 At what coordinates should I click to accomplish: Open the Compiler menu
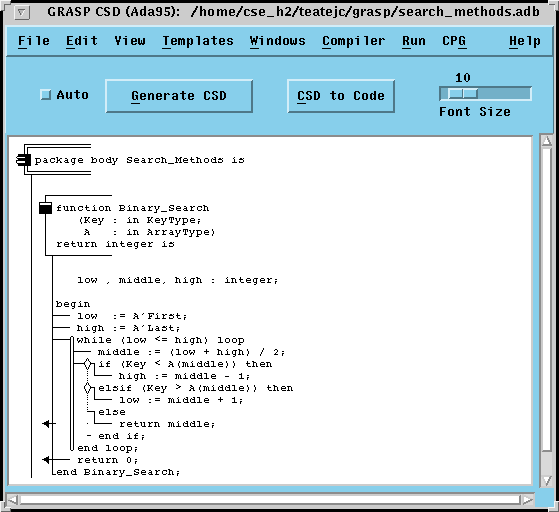point(354,41)
